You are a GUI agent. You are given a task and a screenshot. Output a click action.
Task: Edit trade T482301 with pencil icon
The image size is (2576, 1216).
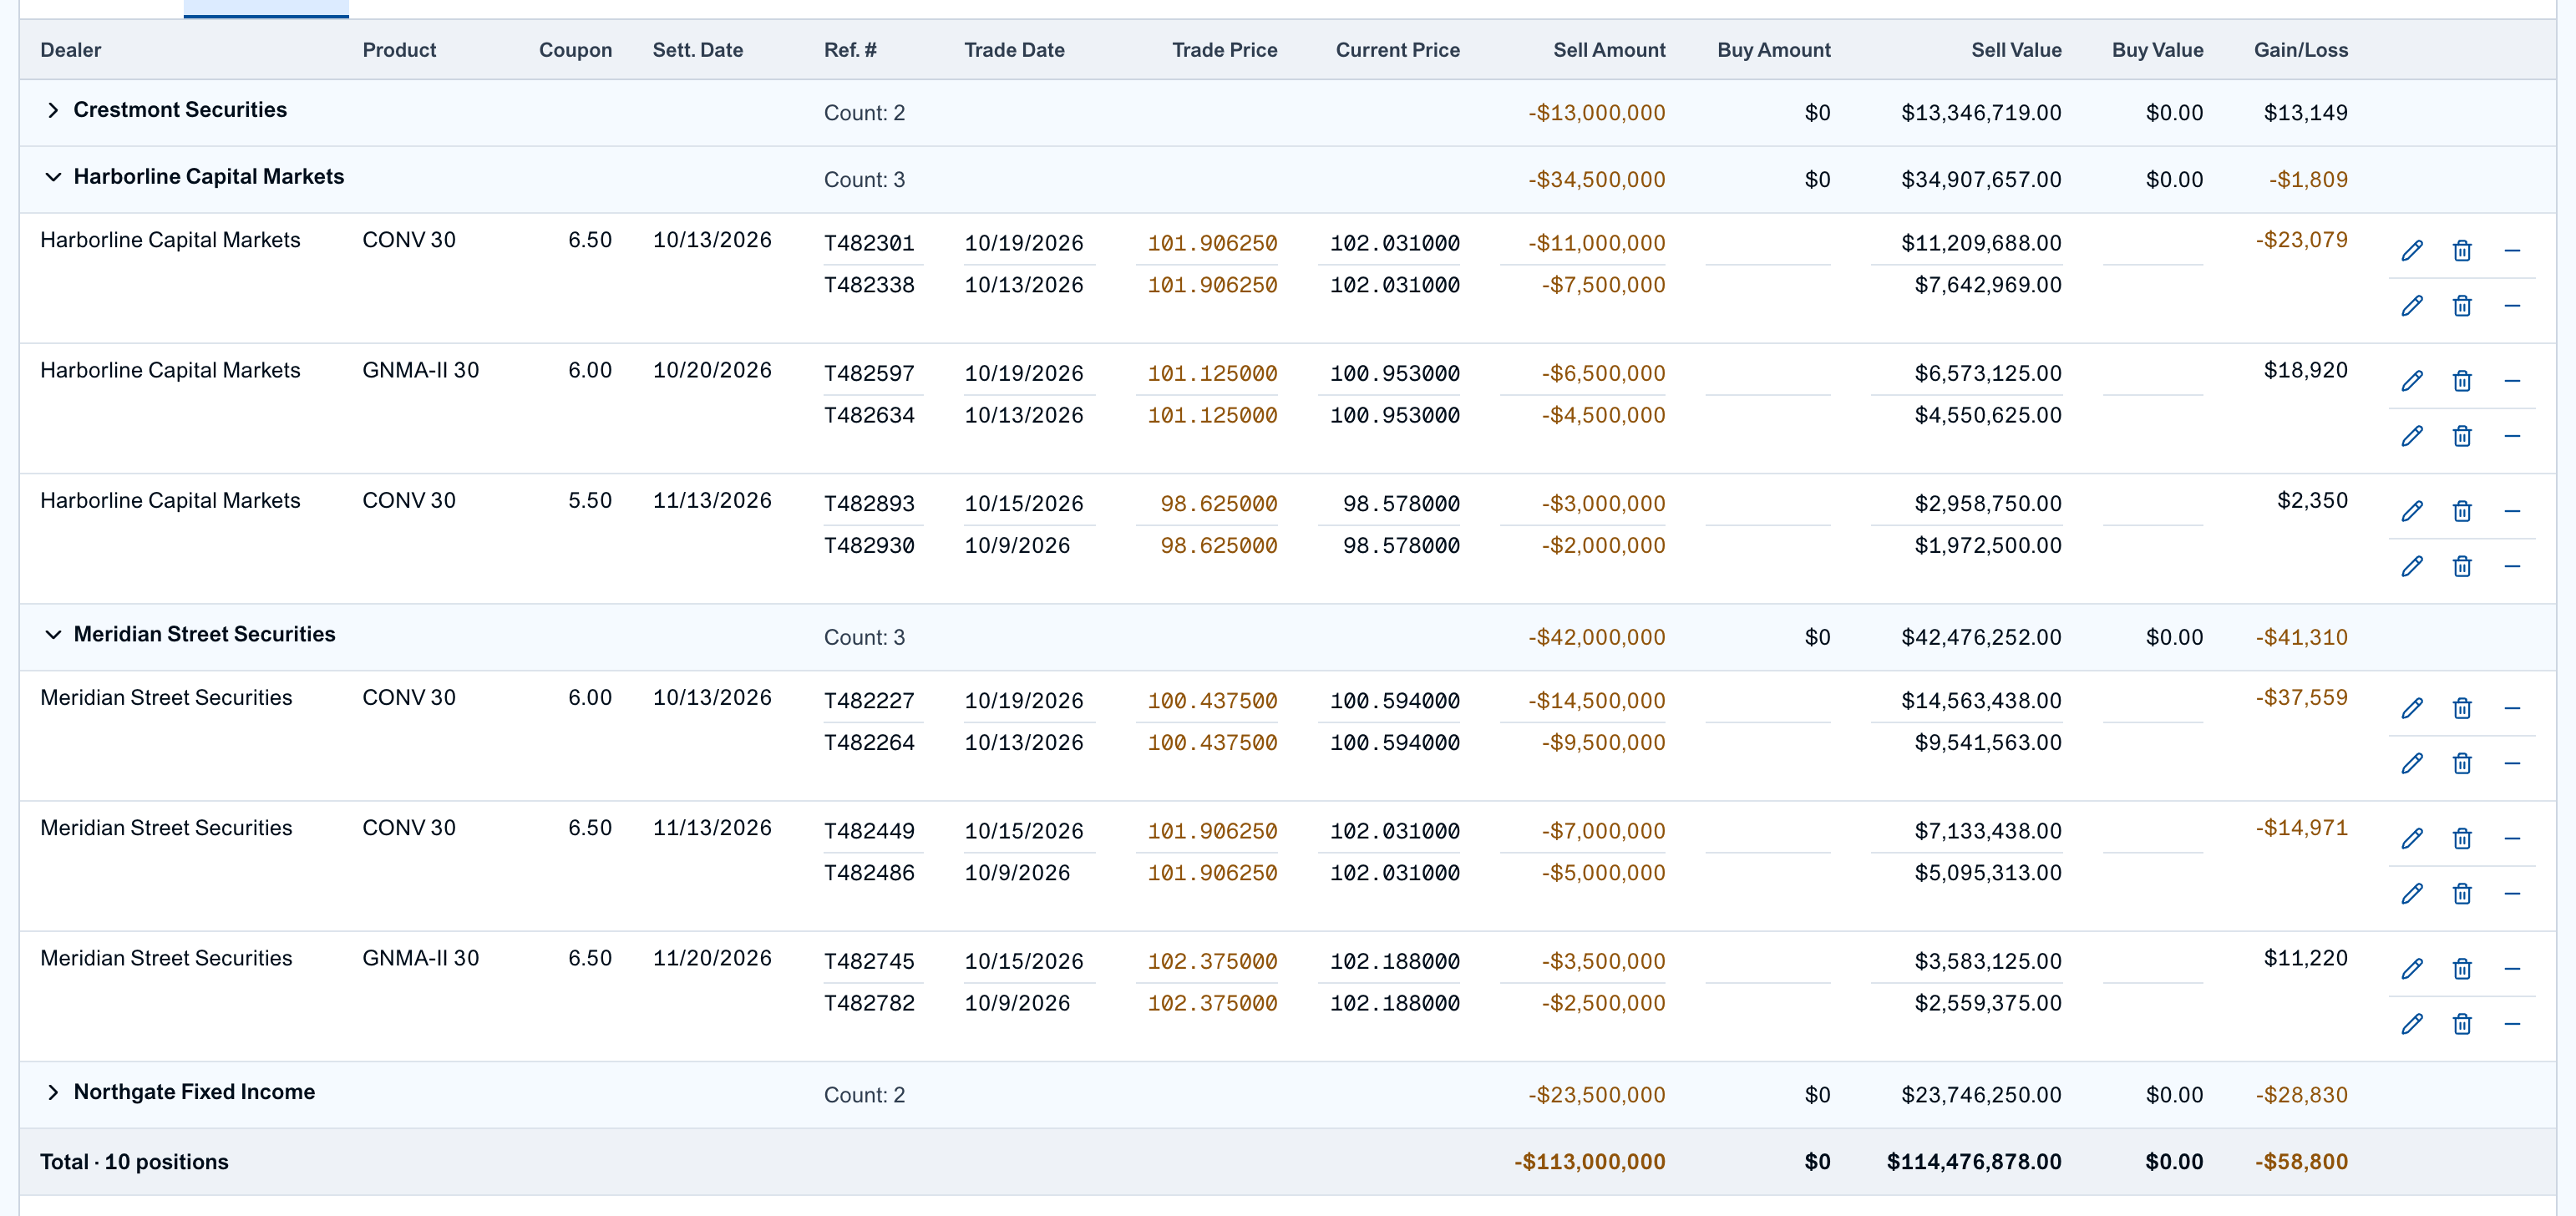click(x=2412, y=250)
